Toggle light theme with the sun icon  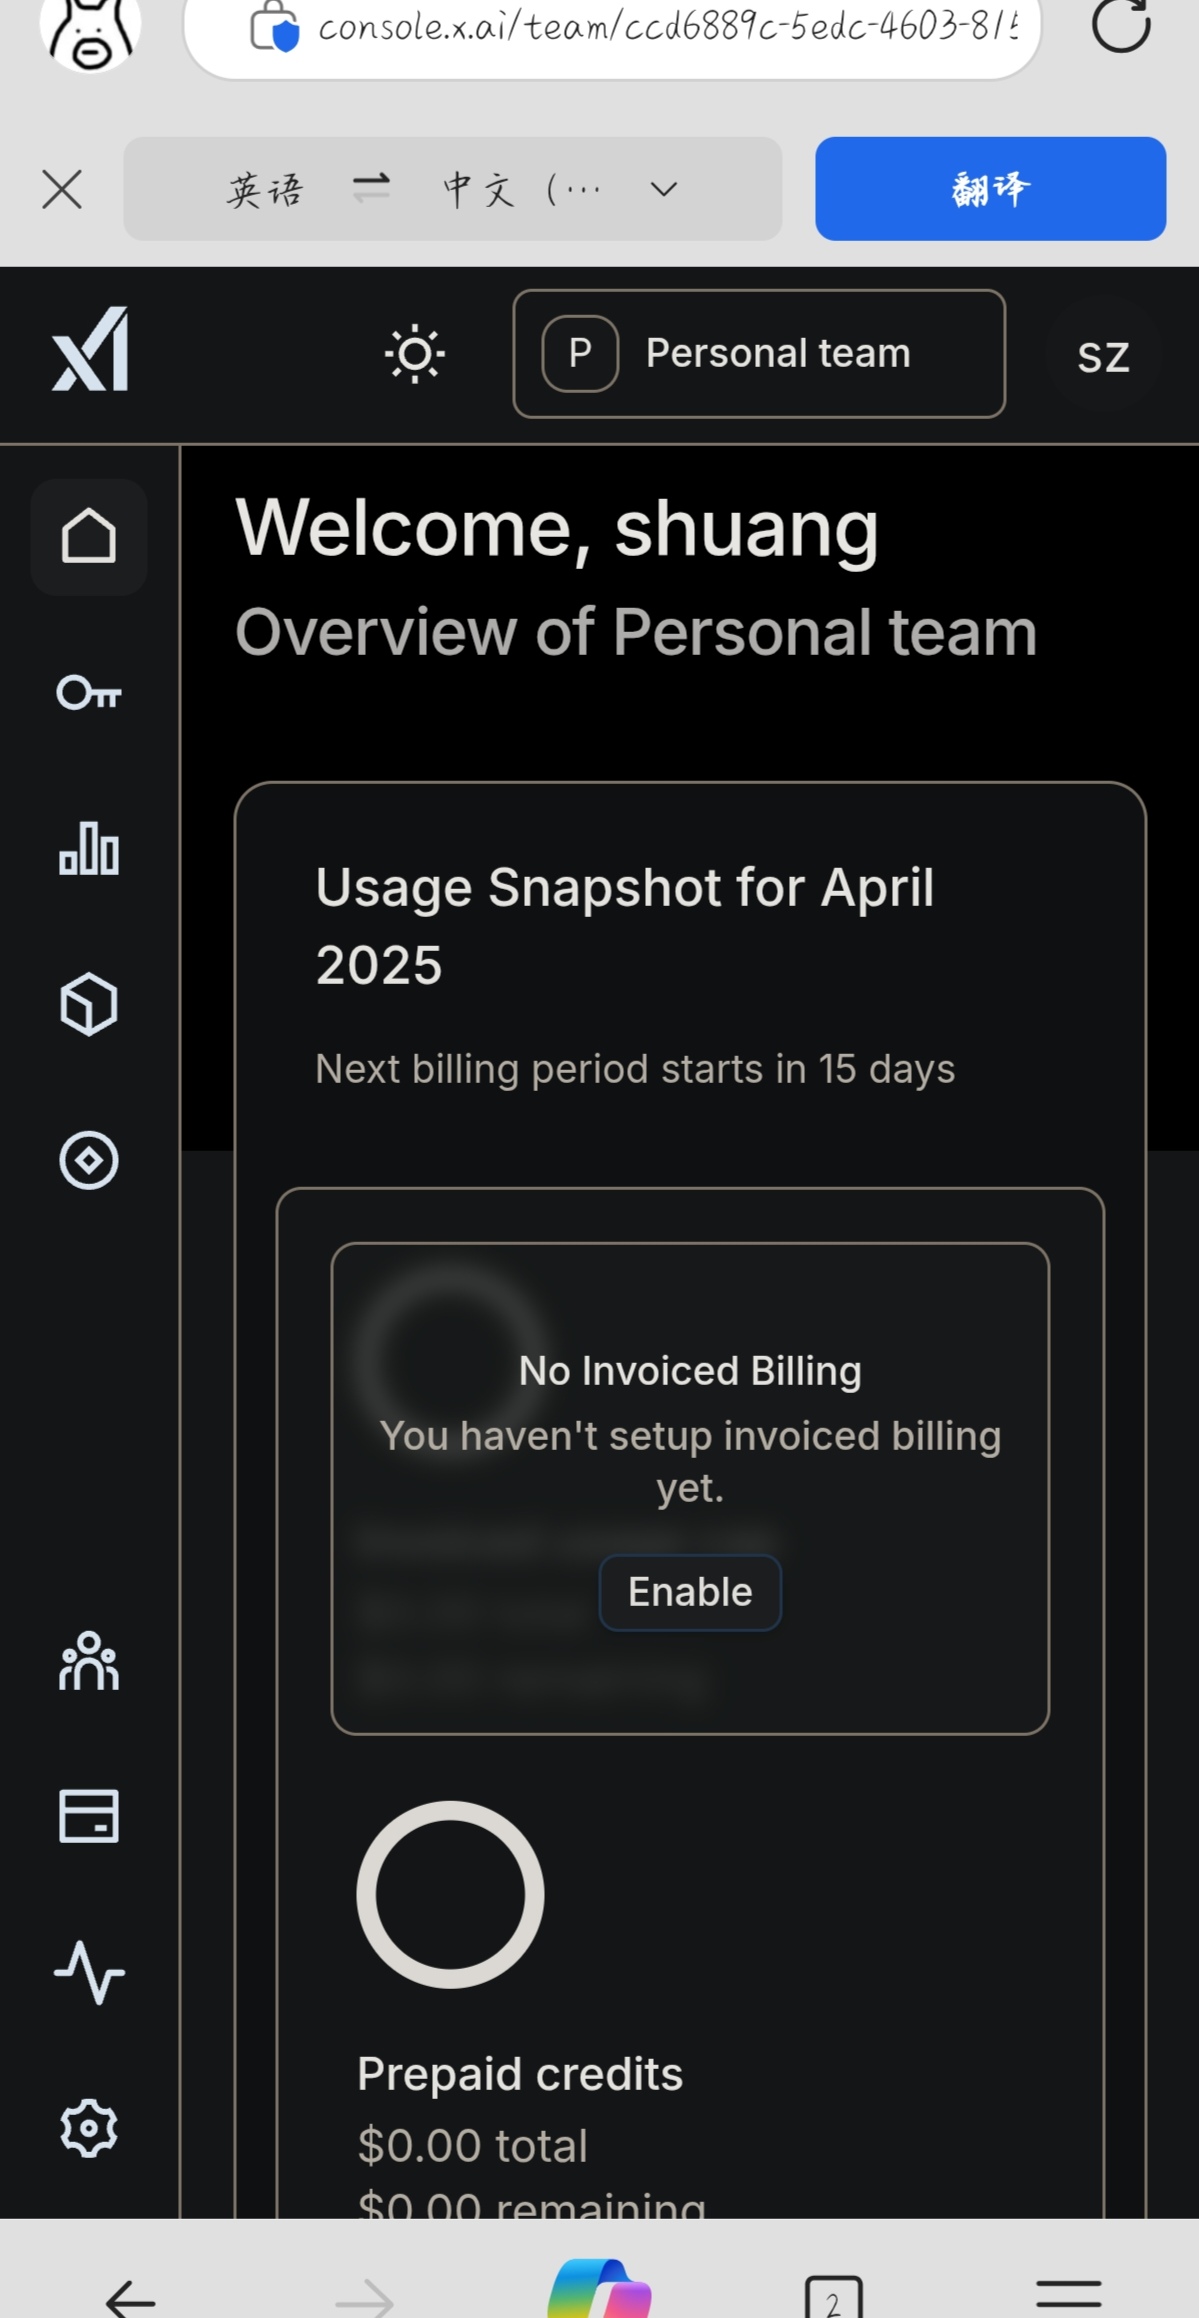click(415, 354)
